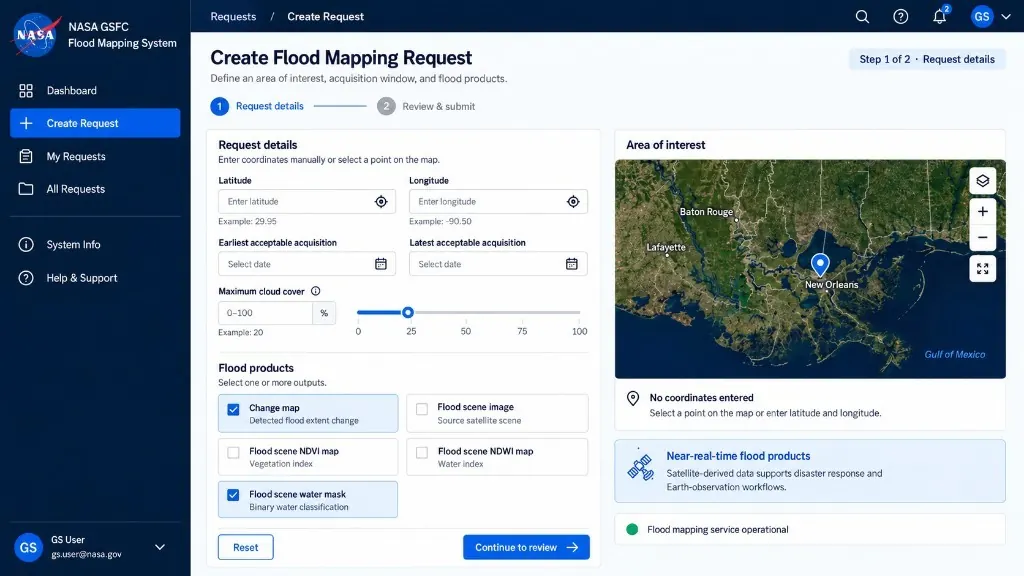Open All Requests
Viewport: 1024px width, 576px height.
[95, 189]
